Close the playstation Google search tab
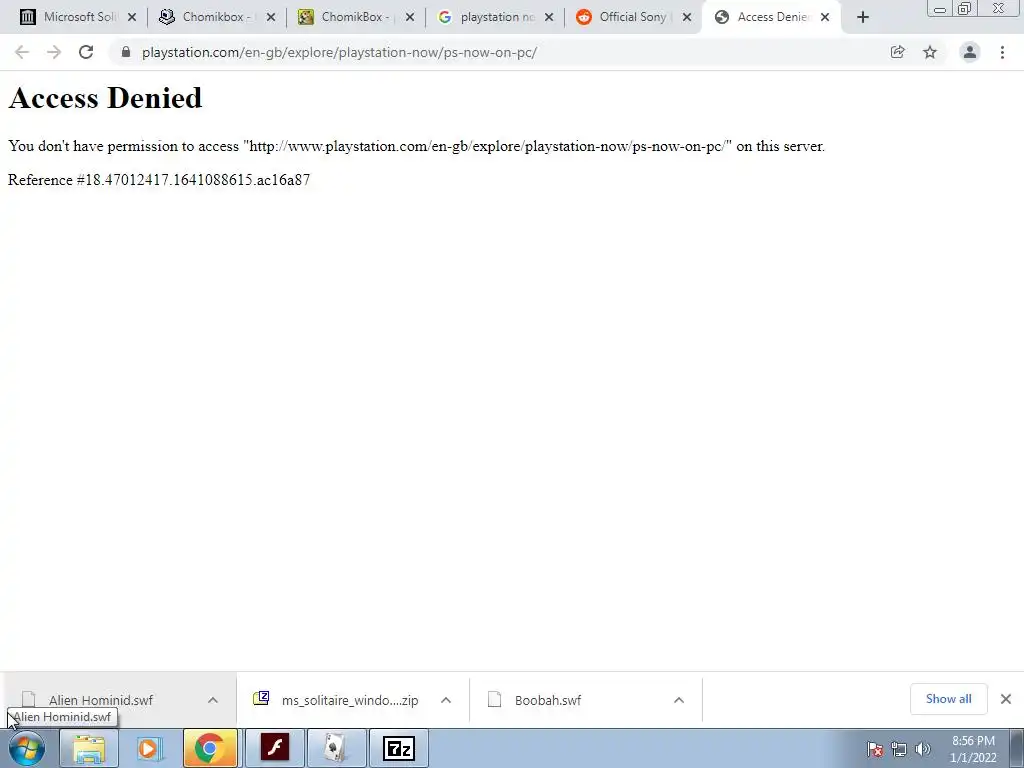The width and height of the screenshot is (1024, 768). (549, 18)
